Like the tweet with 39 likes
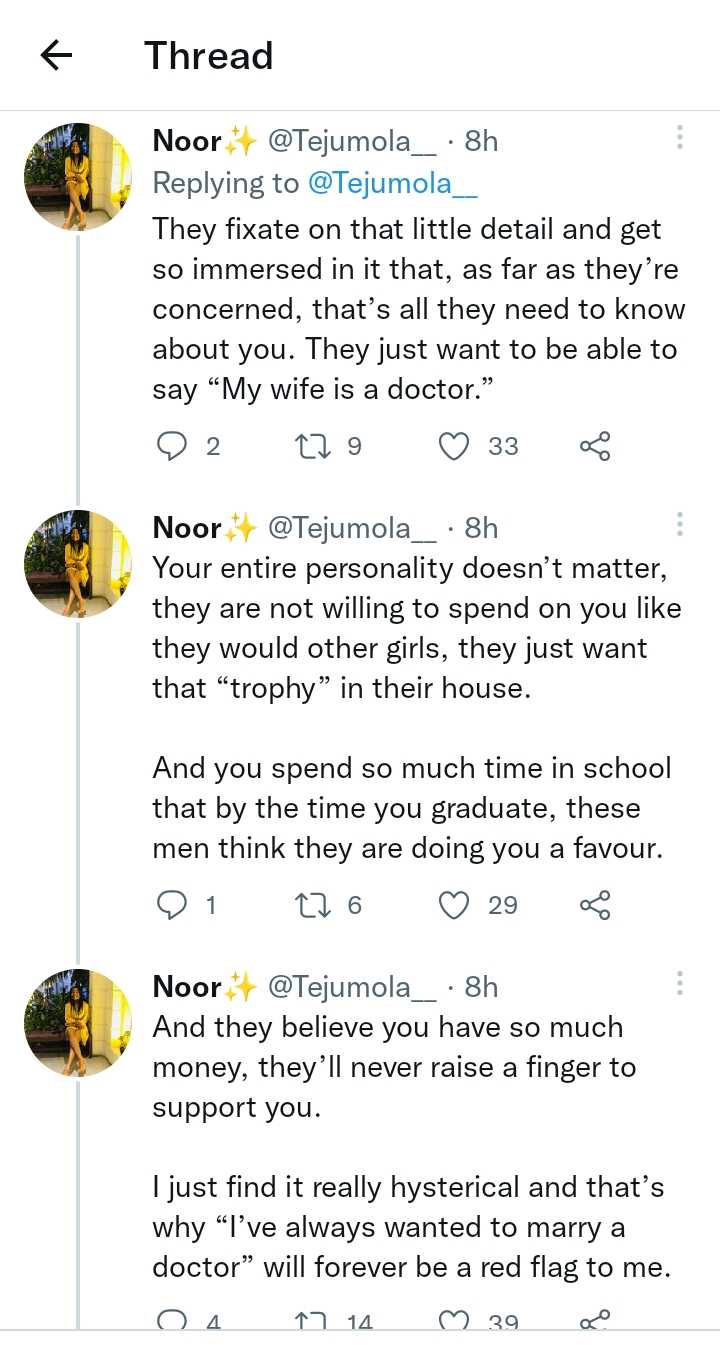The height and width of the screenshot is (1345, 720). coord(455,1321)
